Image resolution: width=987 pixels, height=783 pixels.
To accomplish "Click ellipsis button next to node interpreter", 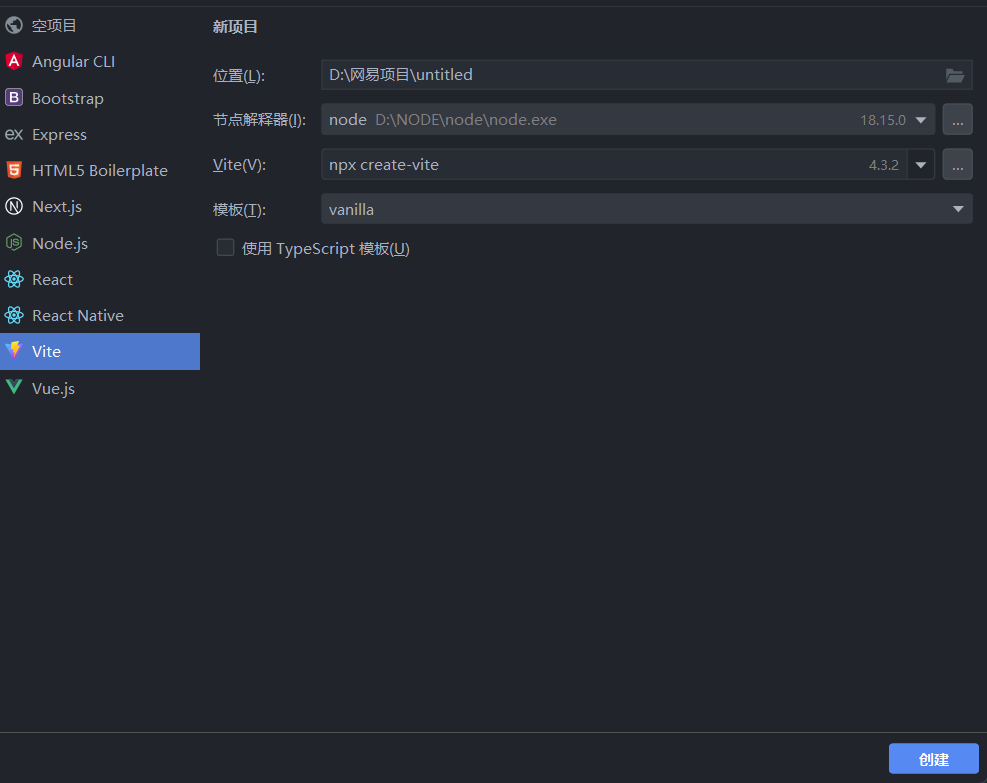I will coord(957,120).
